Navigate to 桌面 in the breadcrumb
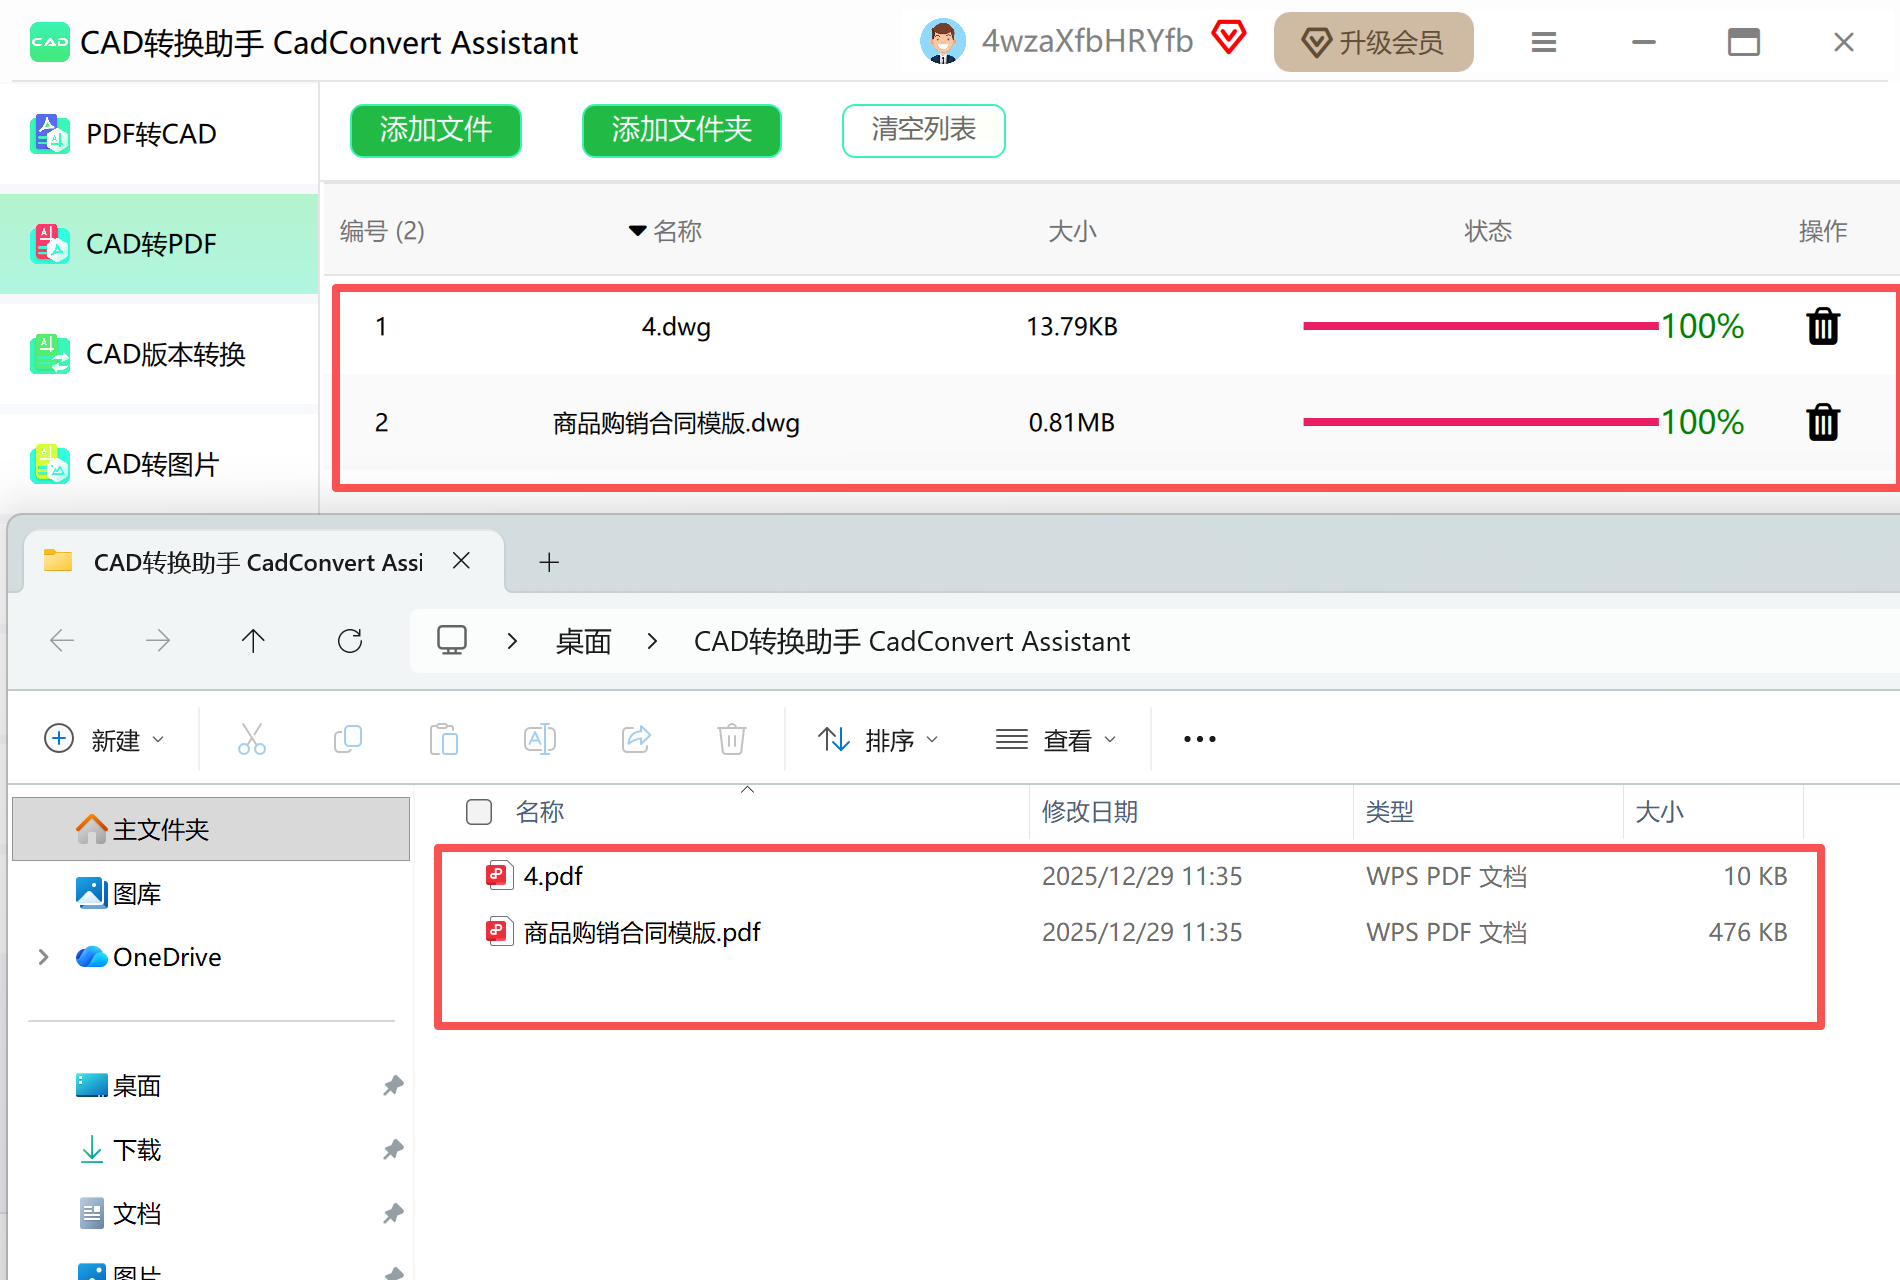1900x1280 pixels. pyautogui.click(x=583, y=641)
